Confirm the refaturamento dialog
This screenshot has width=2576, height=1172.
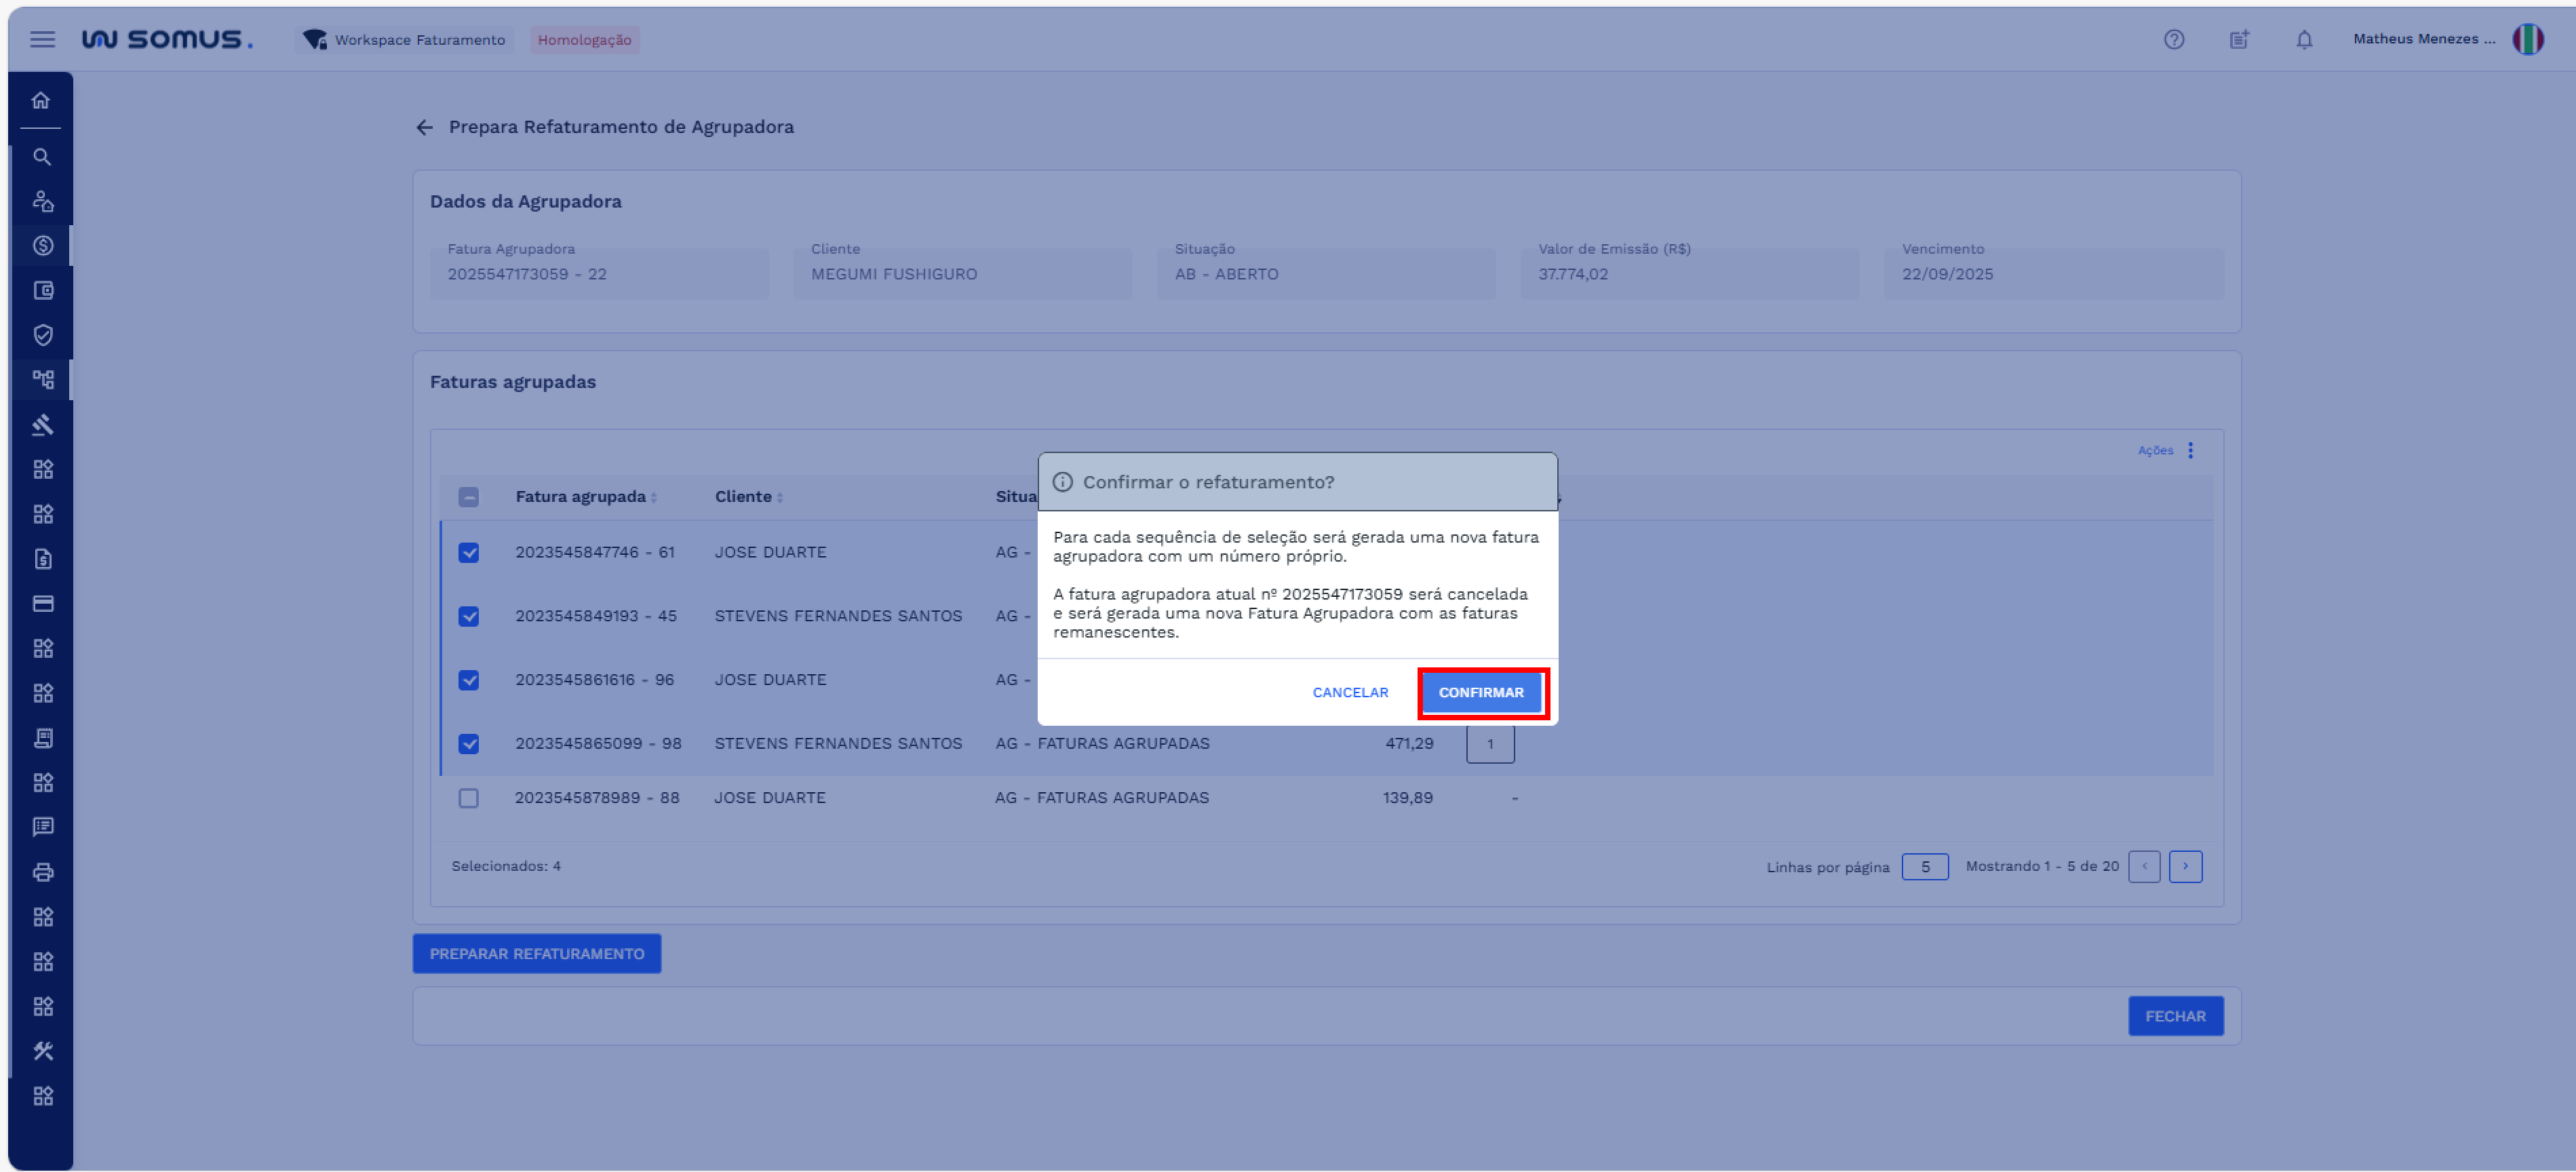(1481, 693)
